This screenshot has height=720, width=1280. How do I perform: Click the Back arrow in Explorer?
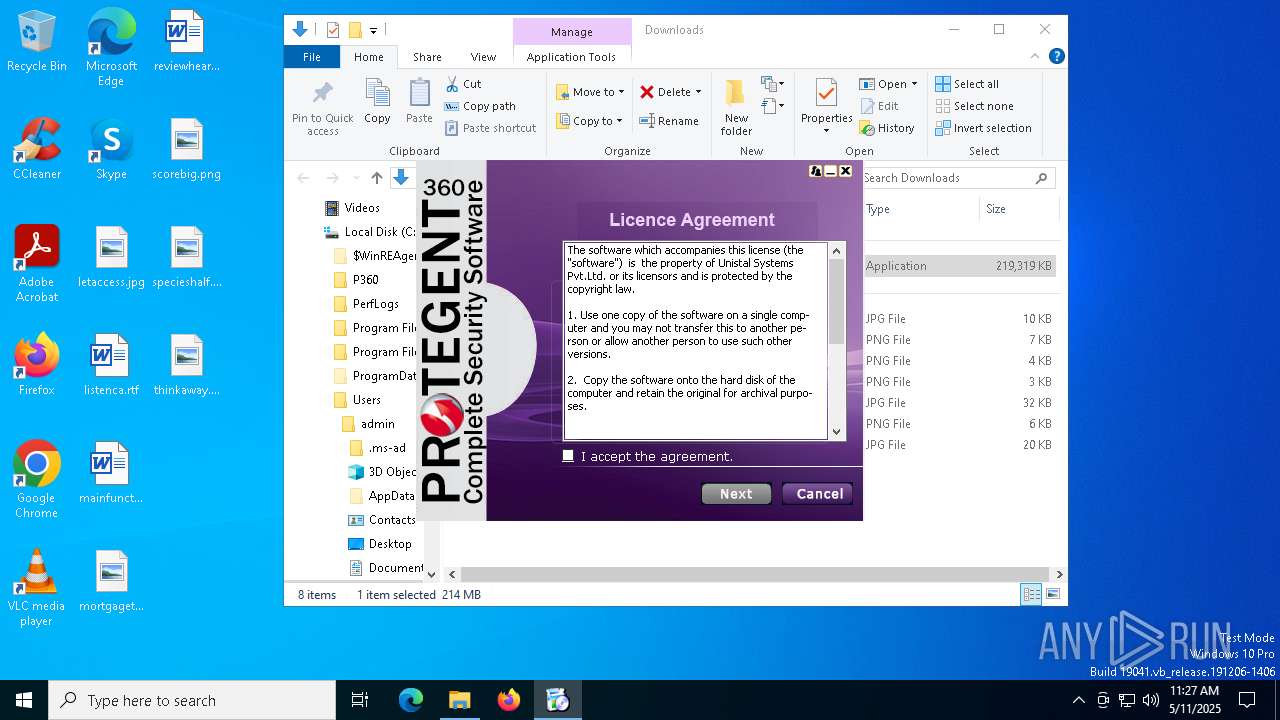tap(304, 178)
